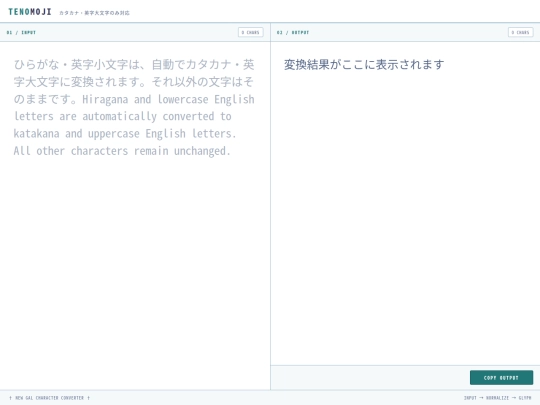Click the output panel 0 CHARS counter
The image size is (540, 405).
521,32
